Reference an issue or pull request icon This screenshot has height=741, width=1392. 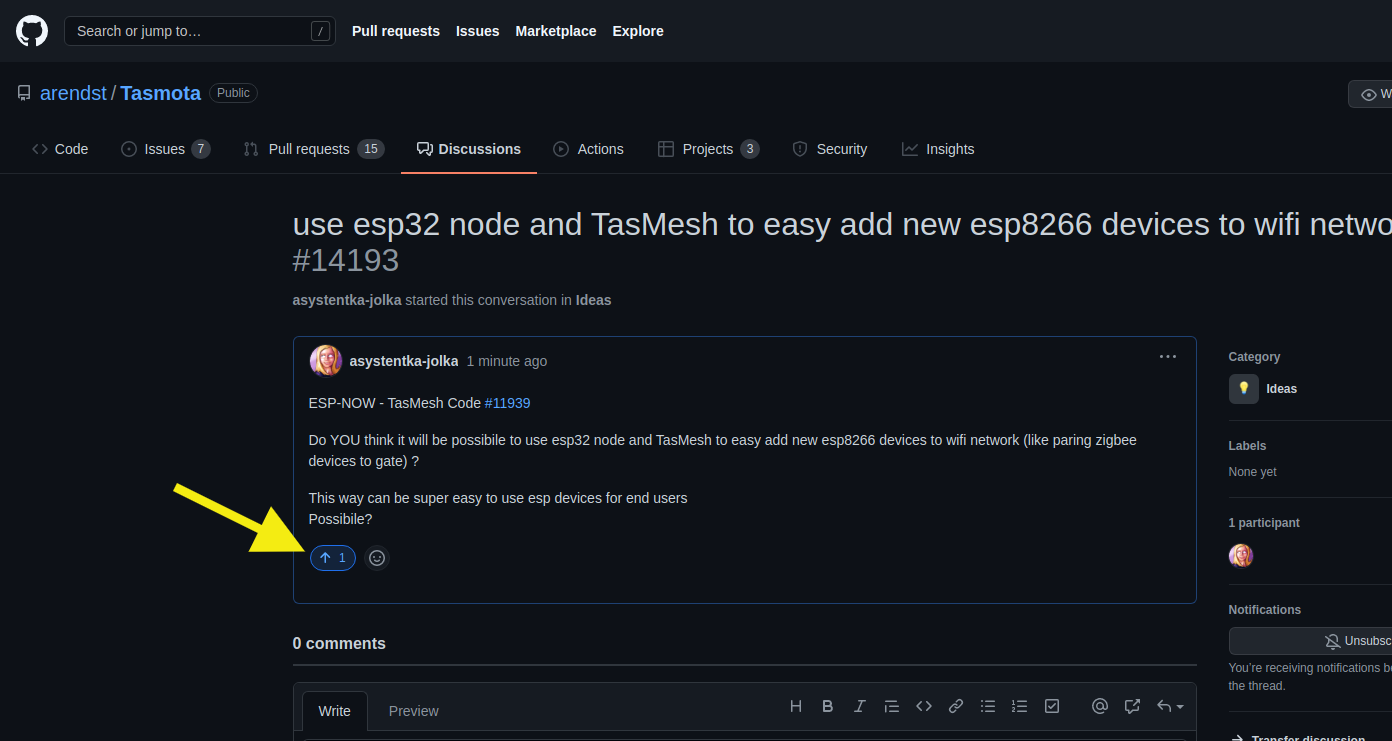click(x=1132, y=706)
